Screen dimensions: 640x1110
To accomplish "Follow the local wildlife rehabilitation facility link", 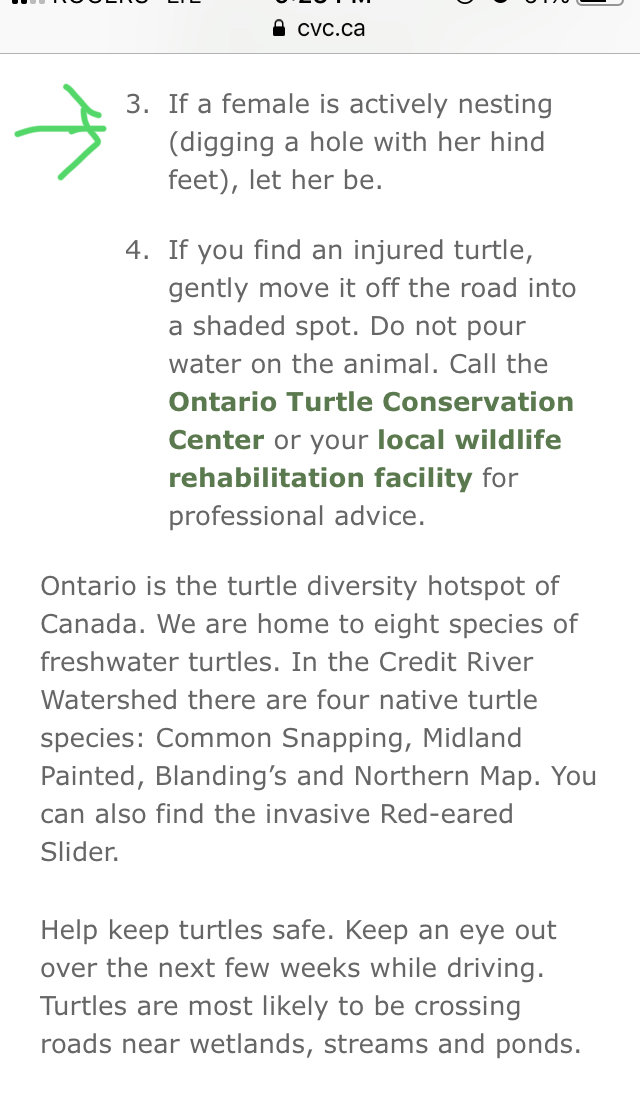I will 365,459.
